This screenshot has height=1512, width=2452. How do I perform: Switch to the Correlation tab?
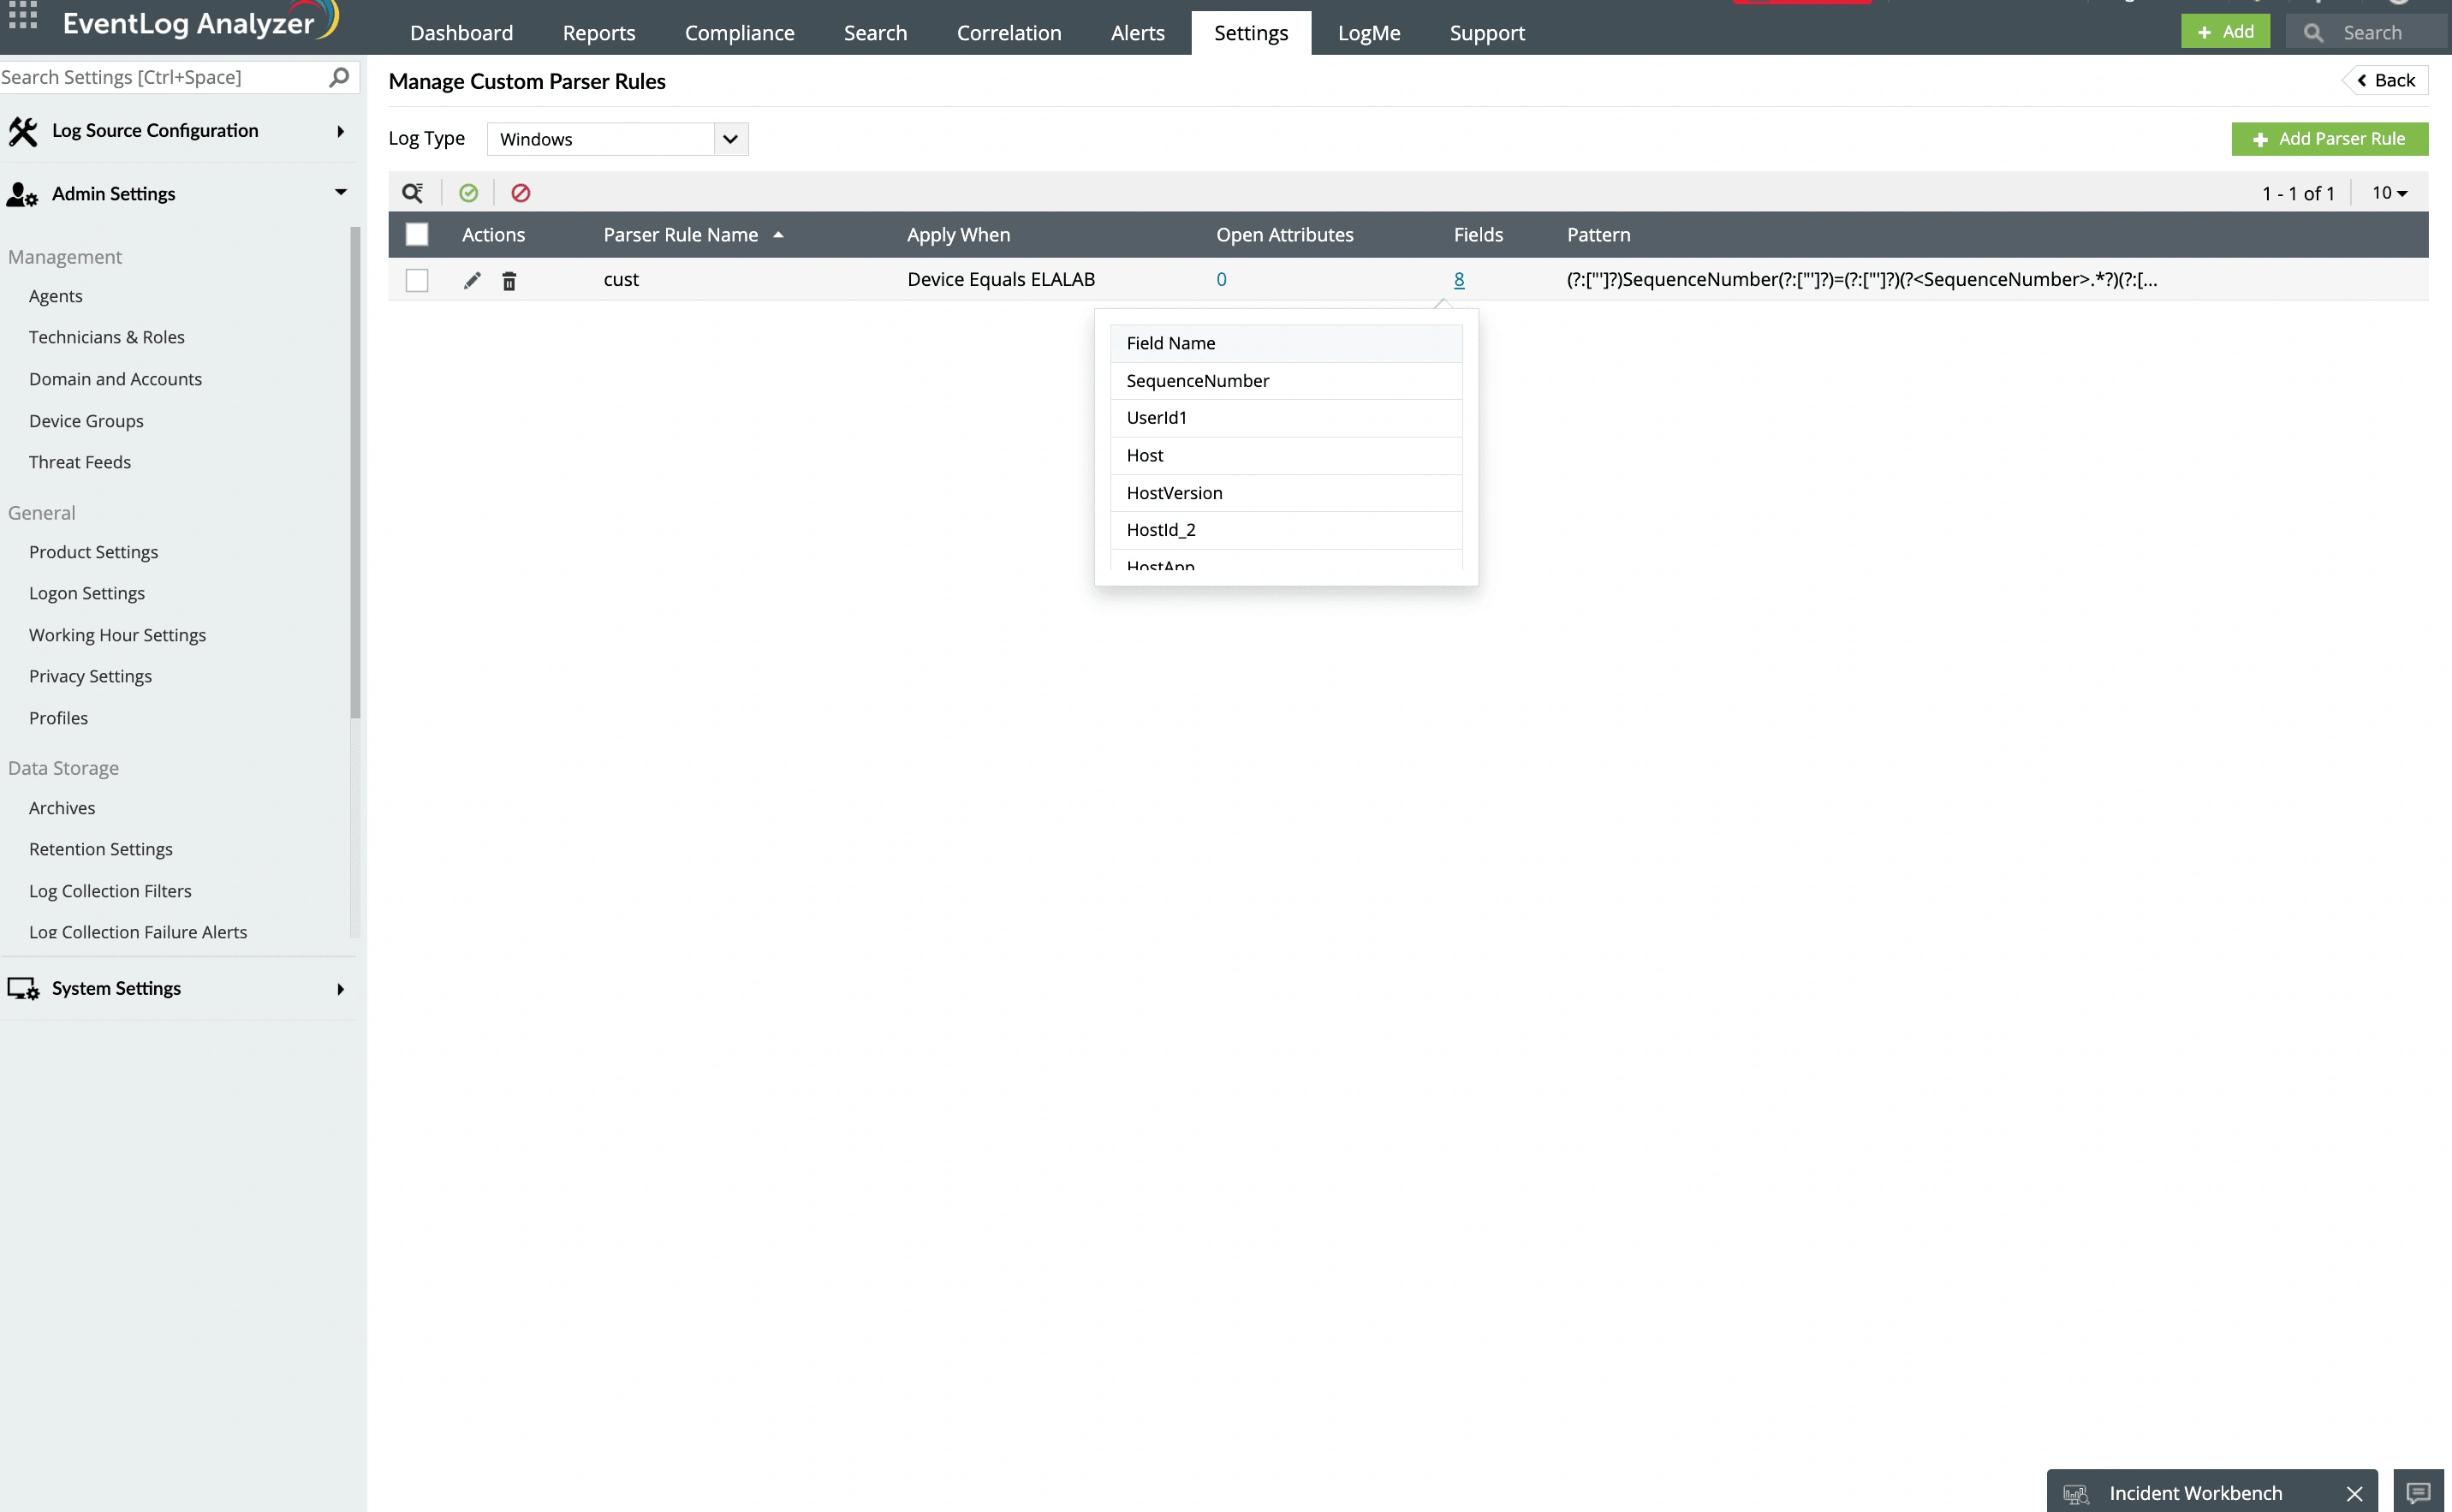1008,33
